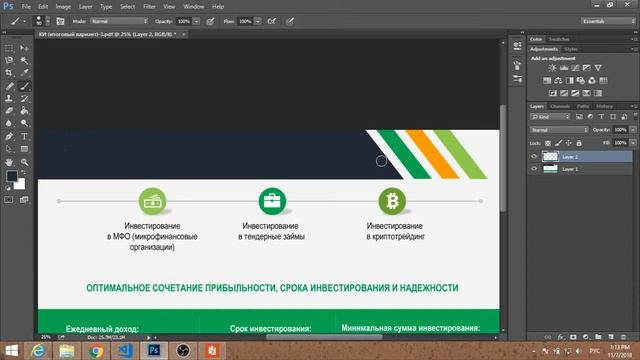This screenshot has height=360, width=640.
Task: Open Brush Preset picker dropdown
Action: click(x=48, y=21)
